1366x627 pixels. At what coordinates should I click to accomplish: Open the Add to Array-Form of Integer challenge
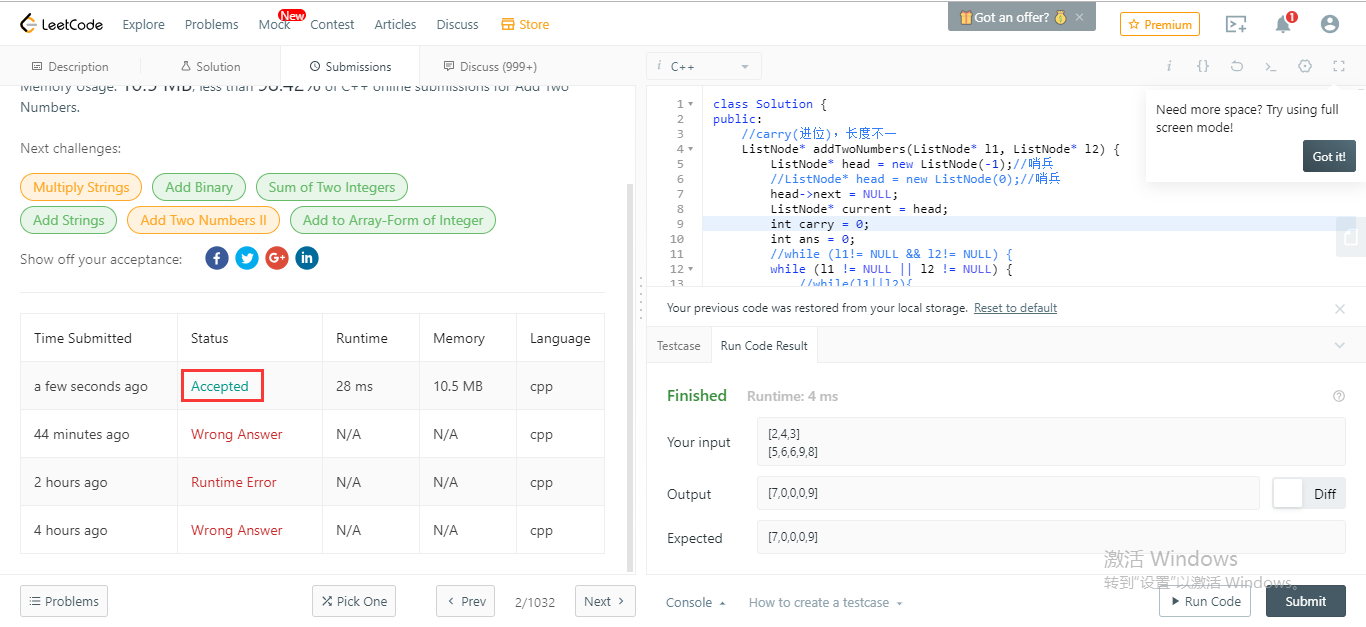pos(393,220)
